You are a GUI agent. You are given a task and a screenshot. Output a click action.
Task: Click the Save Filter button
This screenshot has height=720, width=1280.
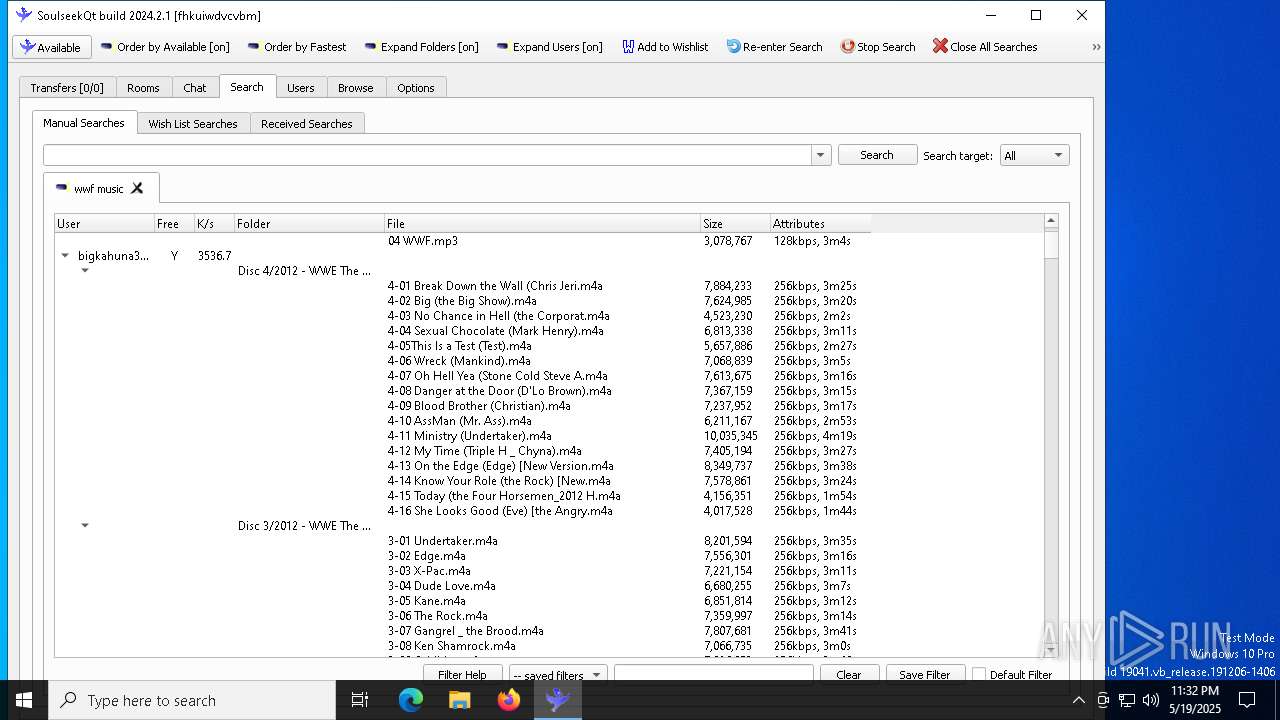(x=924, y=675)
